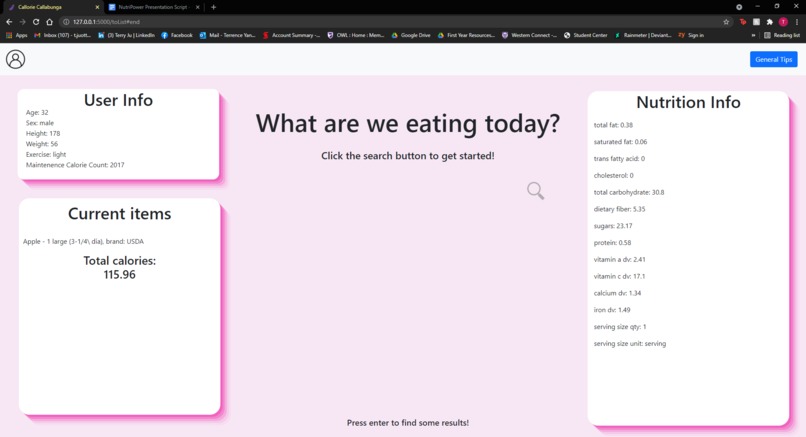Image resolution: width=806 pixels, height=437 pixels.
Task: Open the browser home page
Action: click(x=49, y=22)
